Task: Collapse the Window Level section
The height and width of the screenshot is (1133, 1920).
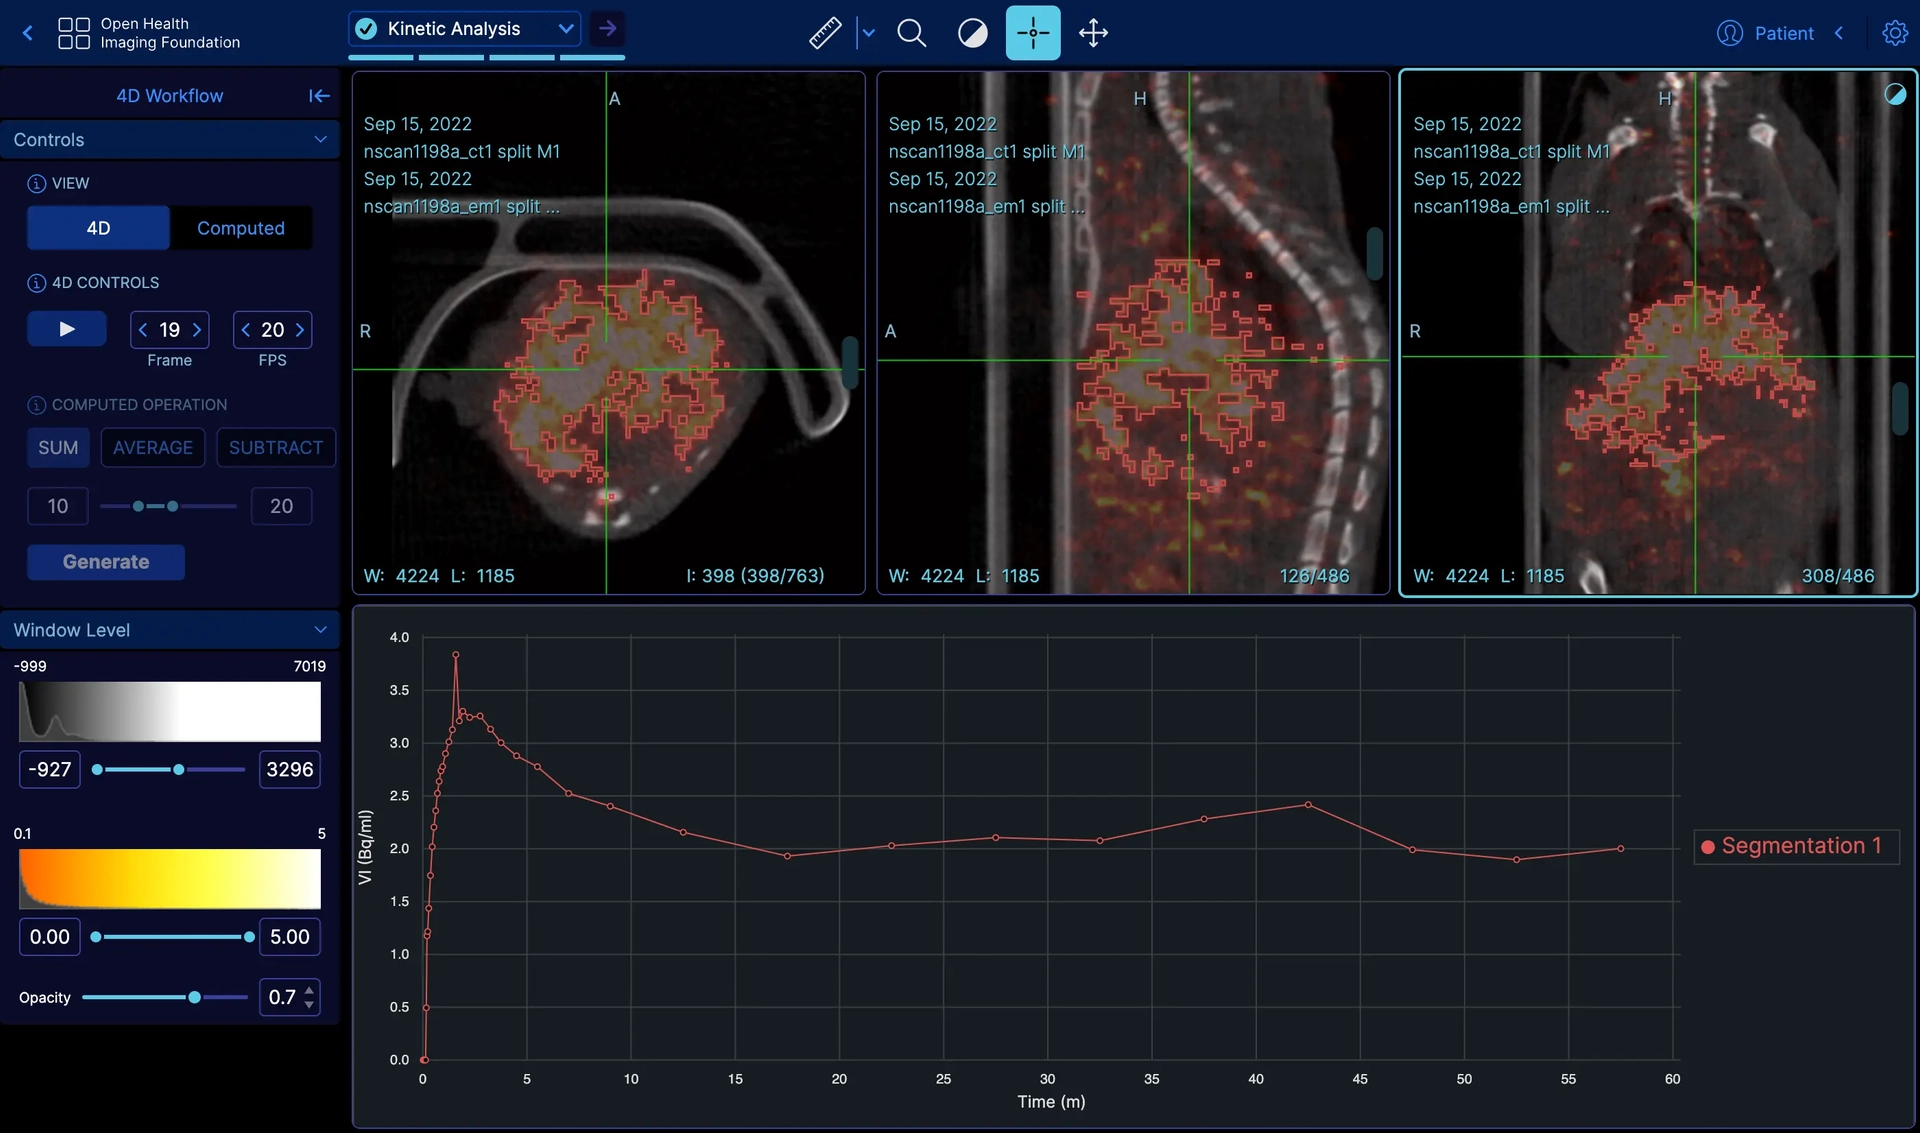Action: click(x=320, y=630)
